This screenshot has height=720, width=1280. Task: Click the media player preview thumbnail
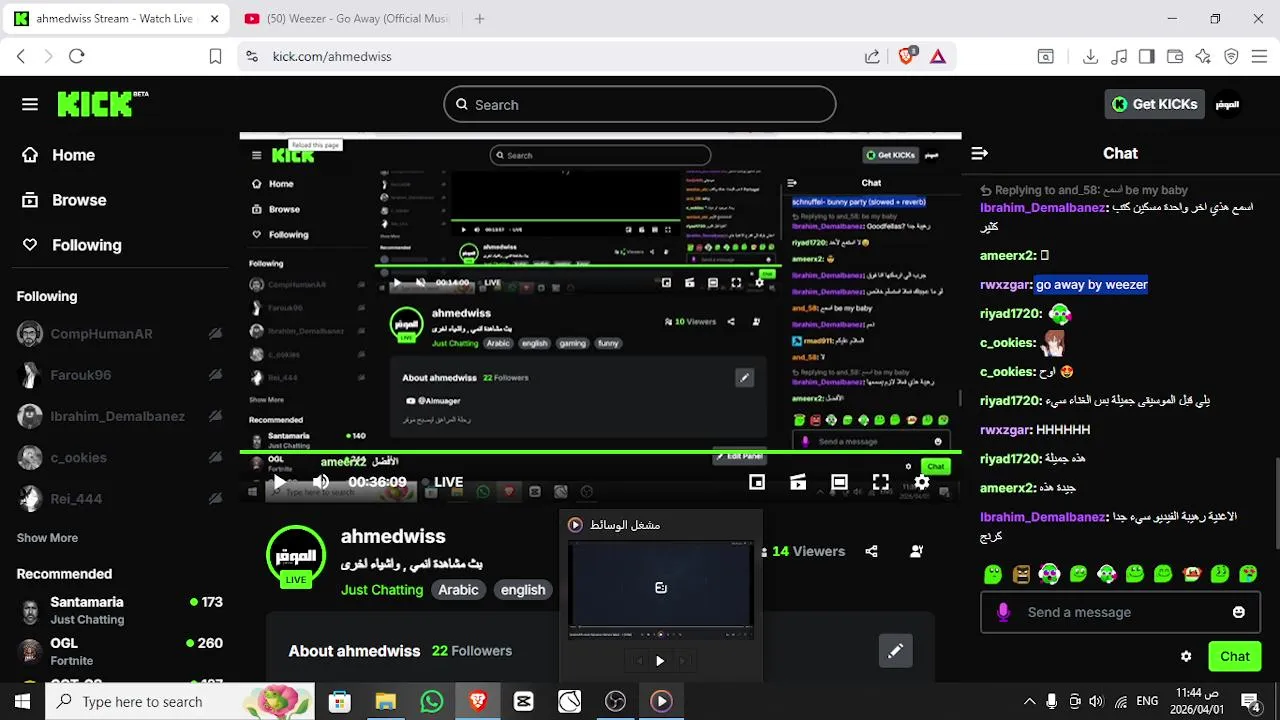(661, 588)
